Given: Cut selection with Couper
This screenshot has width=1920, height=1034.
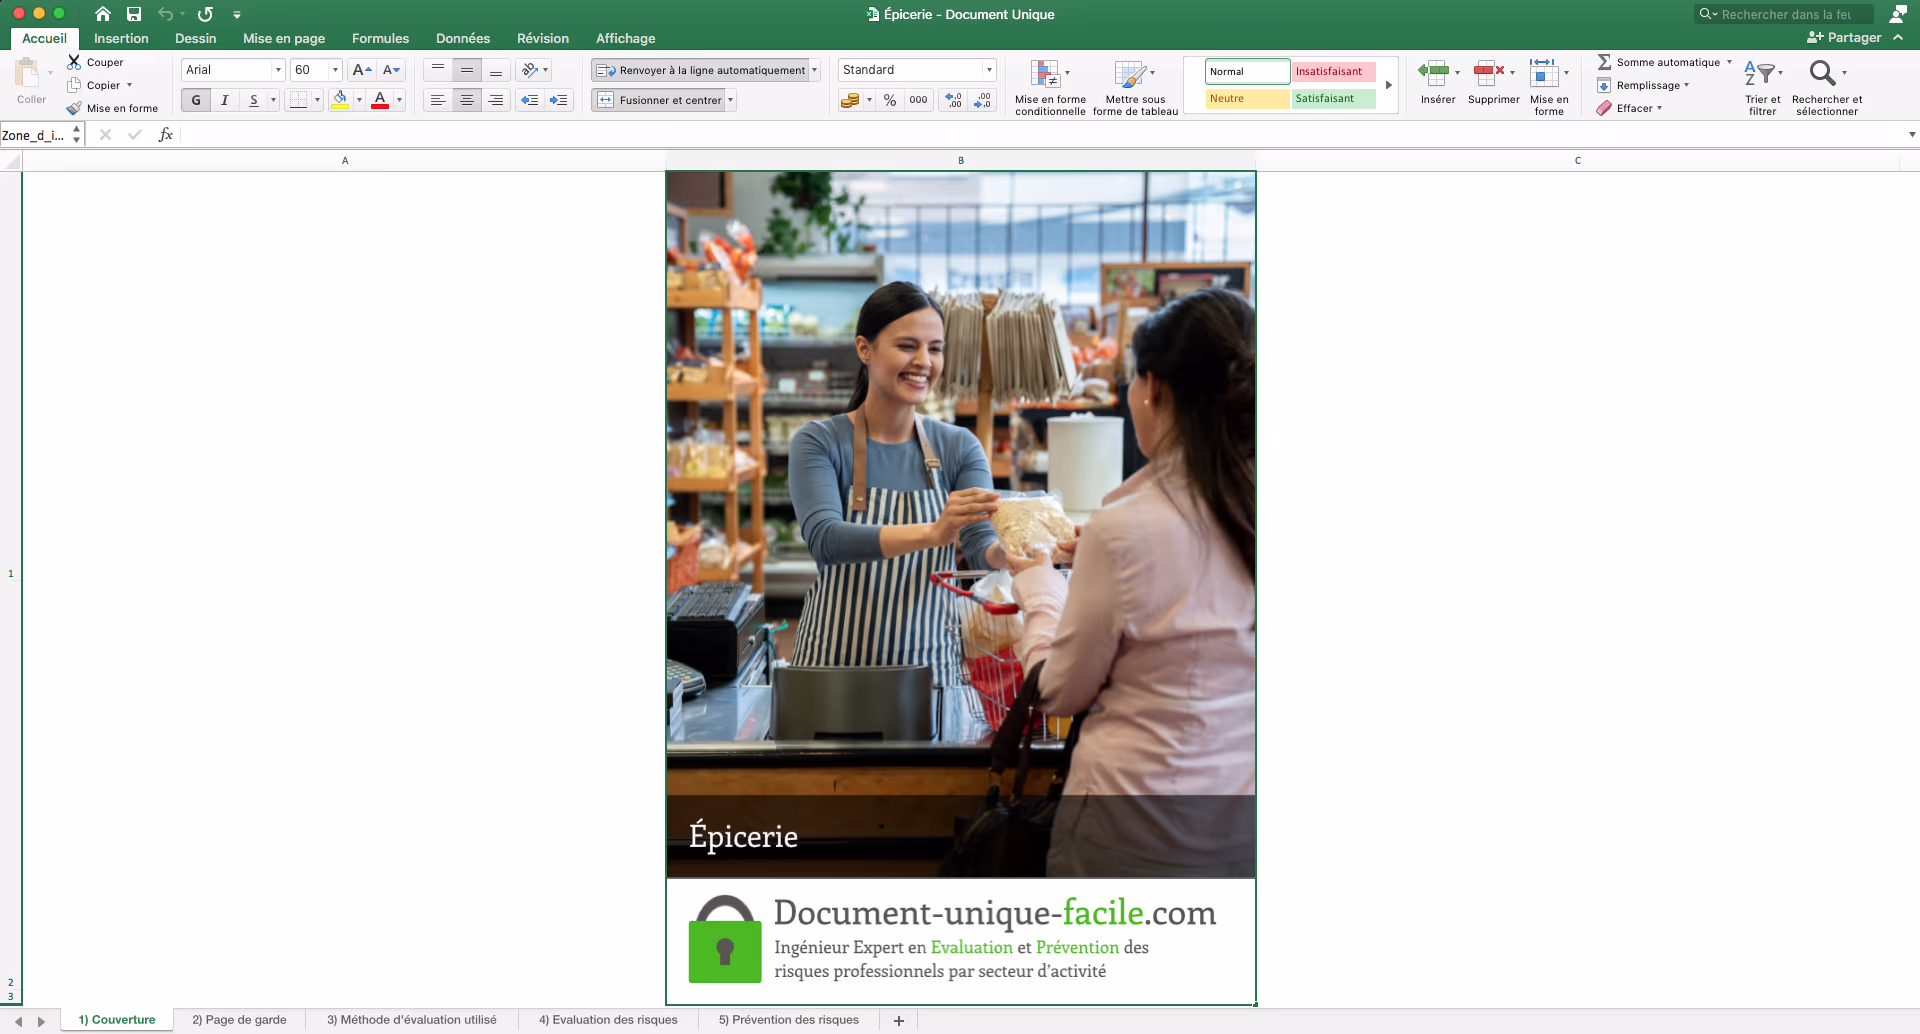Looking at the screenshot, I should (x=95, y=62).
